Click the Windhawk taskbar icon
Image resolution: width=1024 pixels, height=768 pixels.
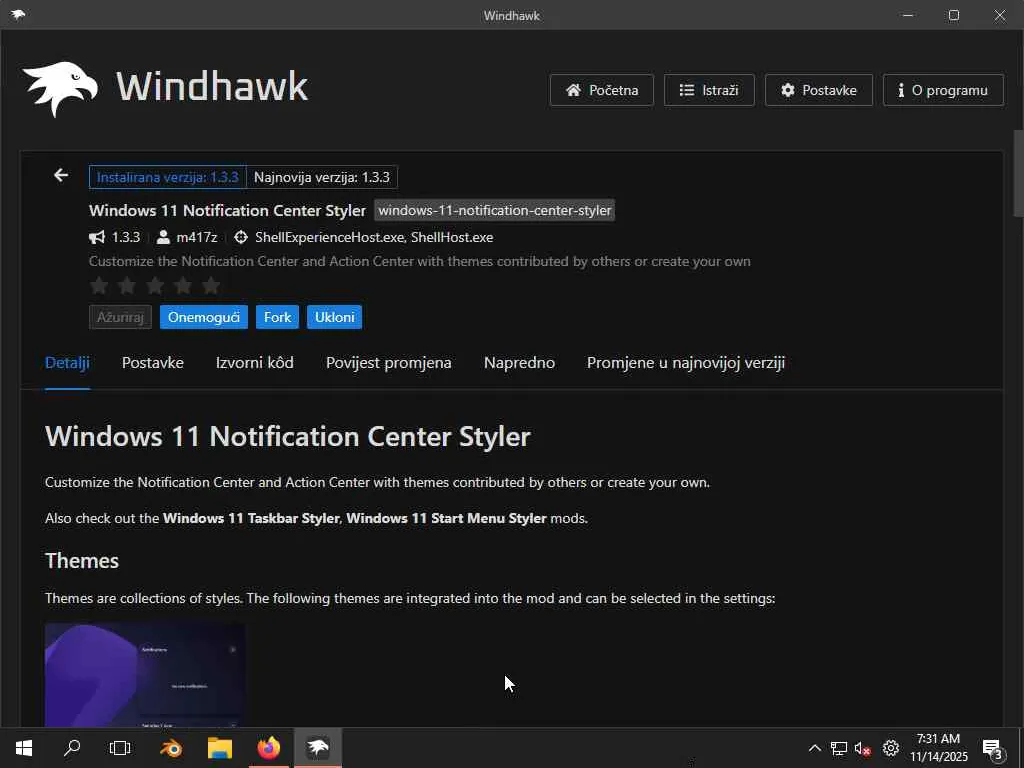point(318,748)
